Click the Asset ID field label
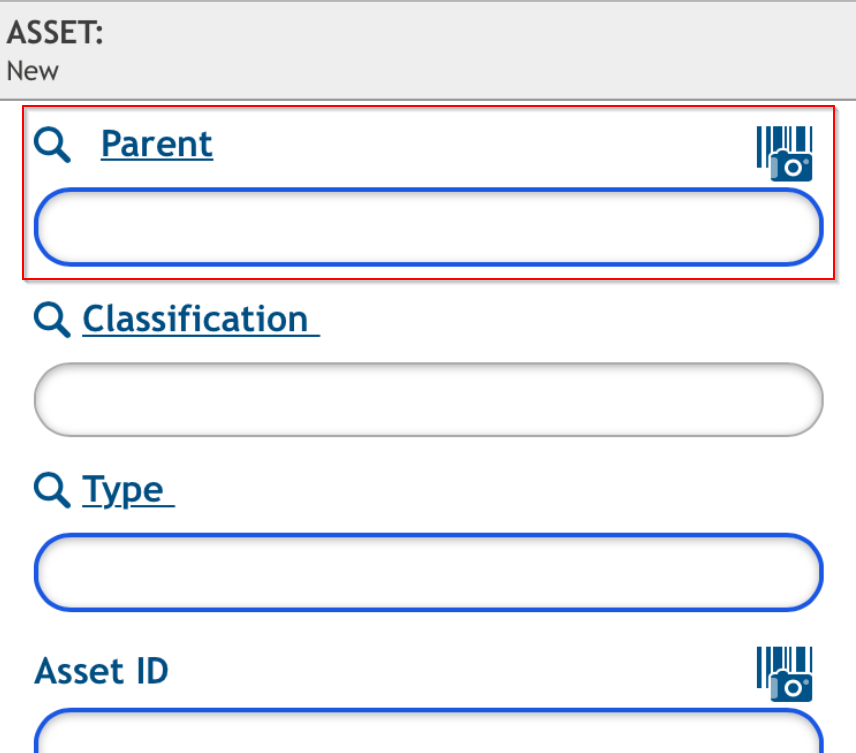The image size is (856, 753). pyautogui.click(x=101, y=671)
